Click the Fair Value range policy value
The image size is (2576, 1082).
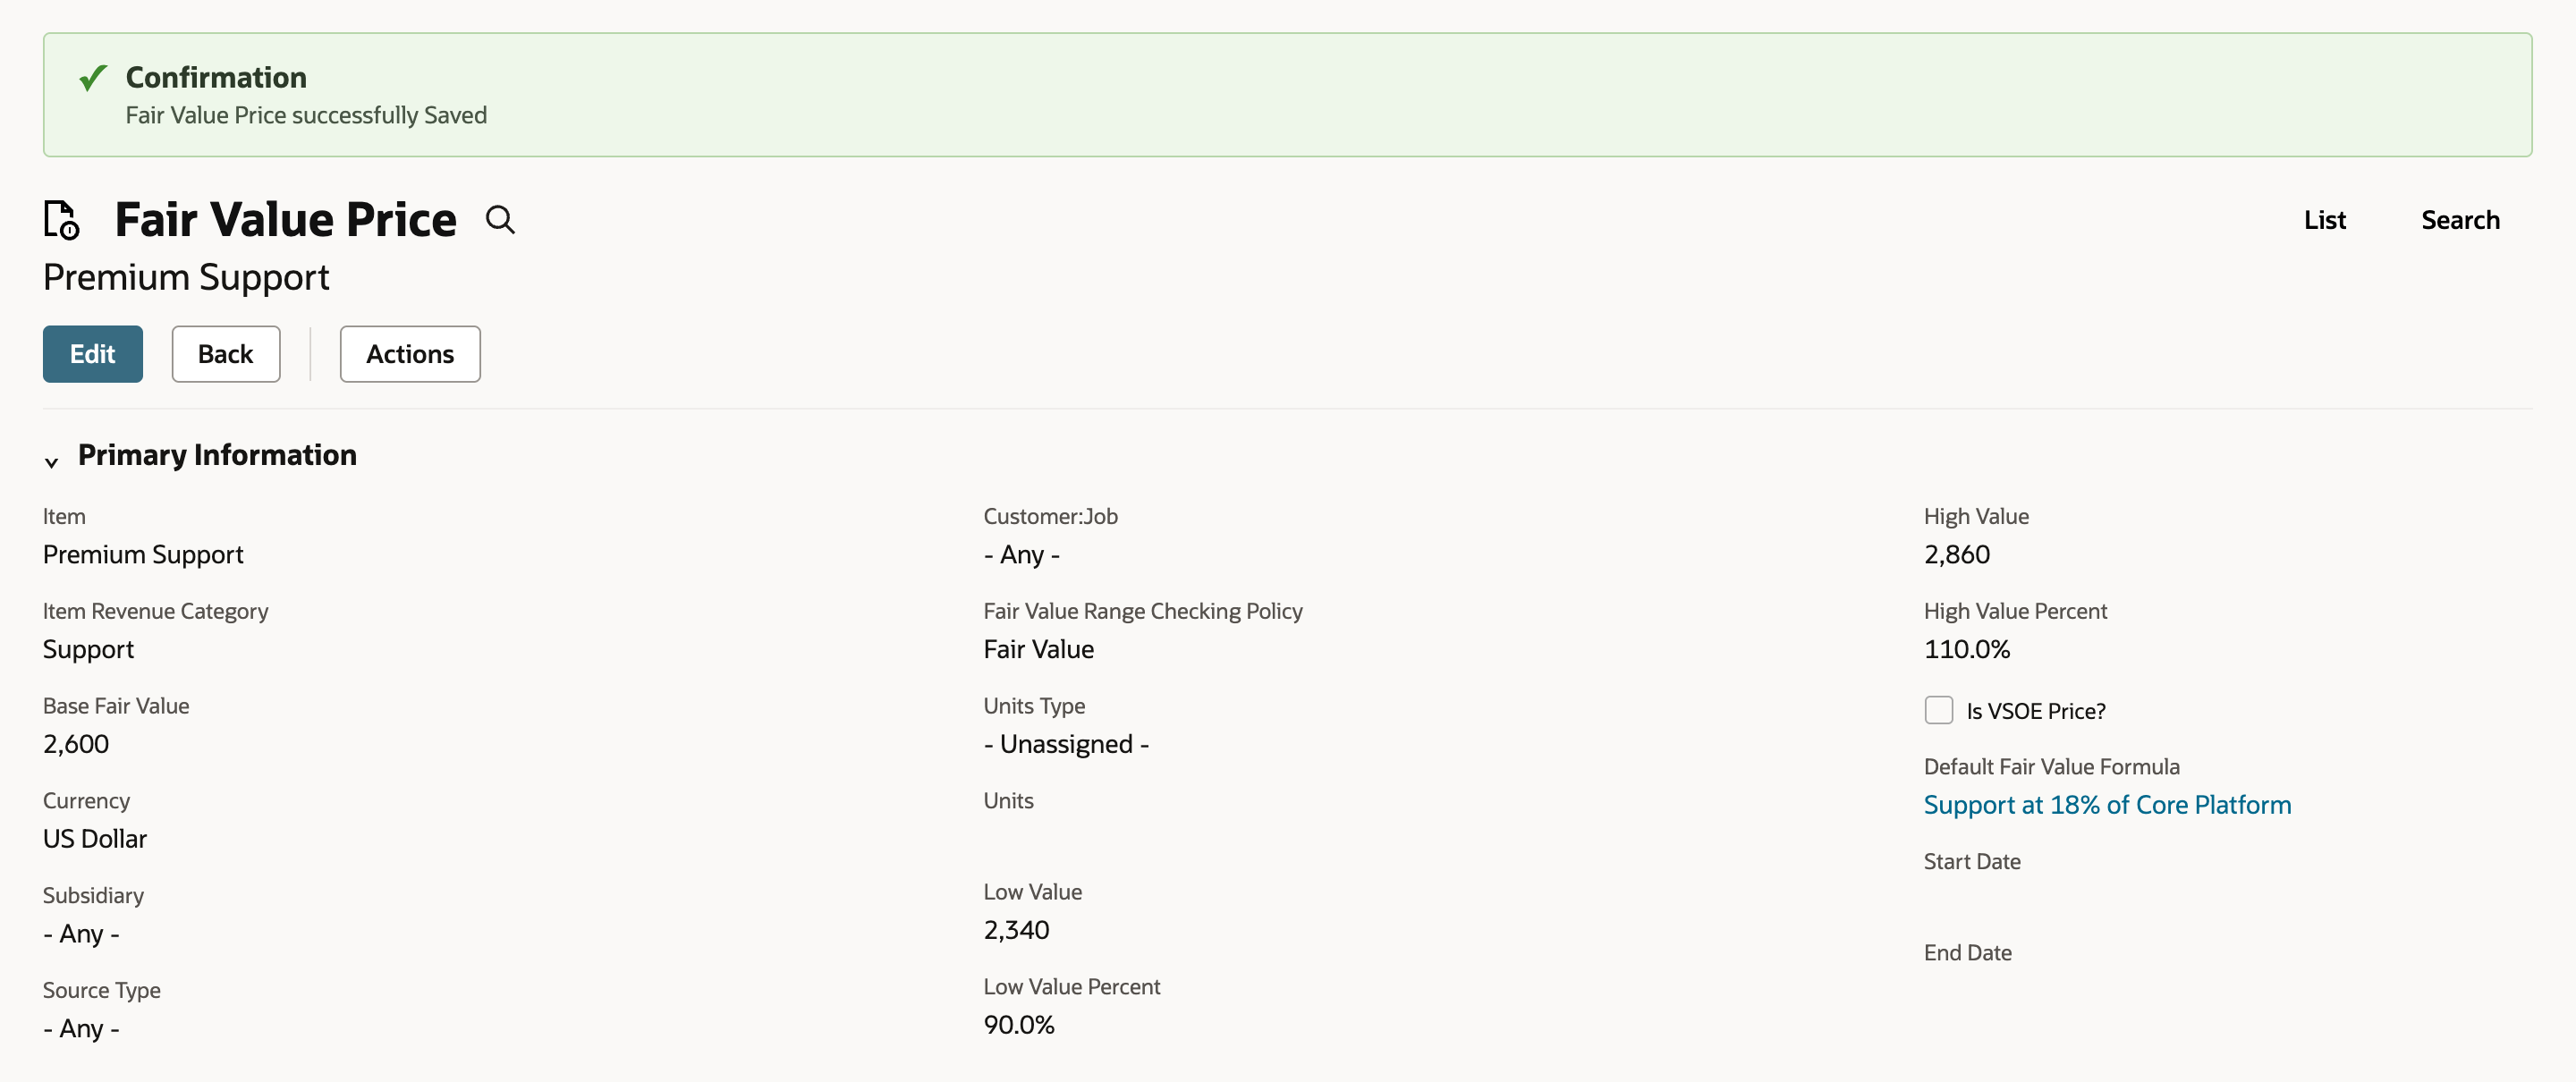click(x=1038, y=650)
